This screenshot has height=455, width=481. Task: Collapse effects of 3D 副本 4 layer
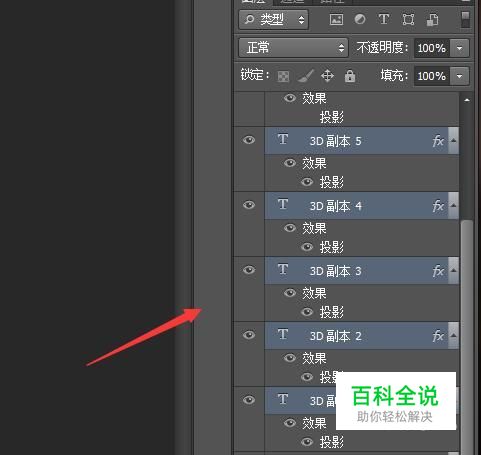coord(453,205)
